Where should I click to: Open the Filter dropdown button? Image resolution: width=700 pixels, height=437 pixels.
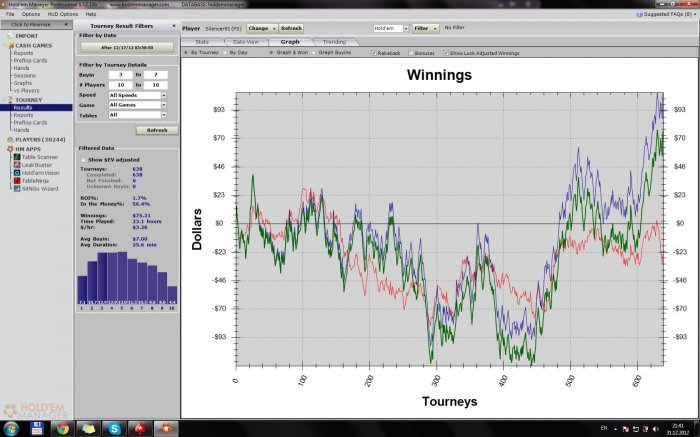[x=425, y=28]
